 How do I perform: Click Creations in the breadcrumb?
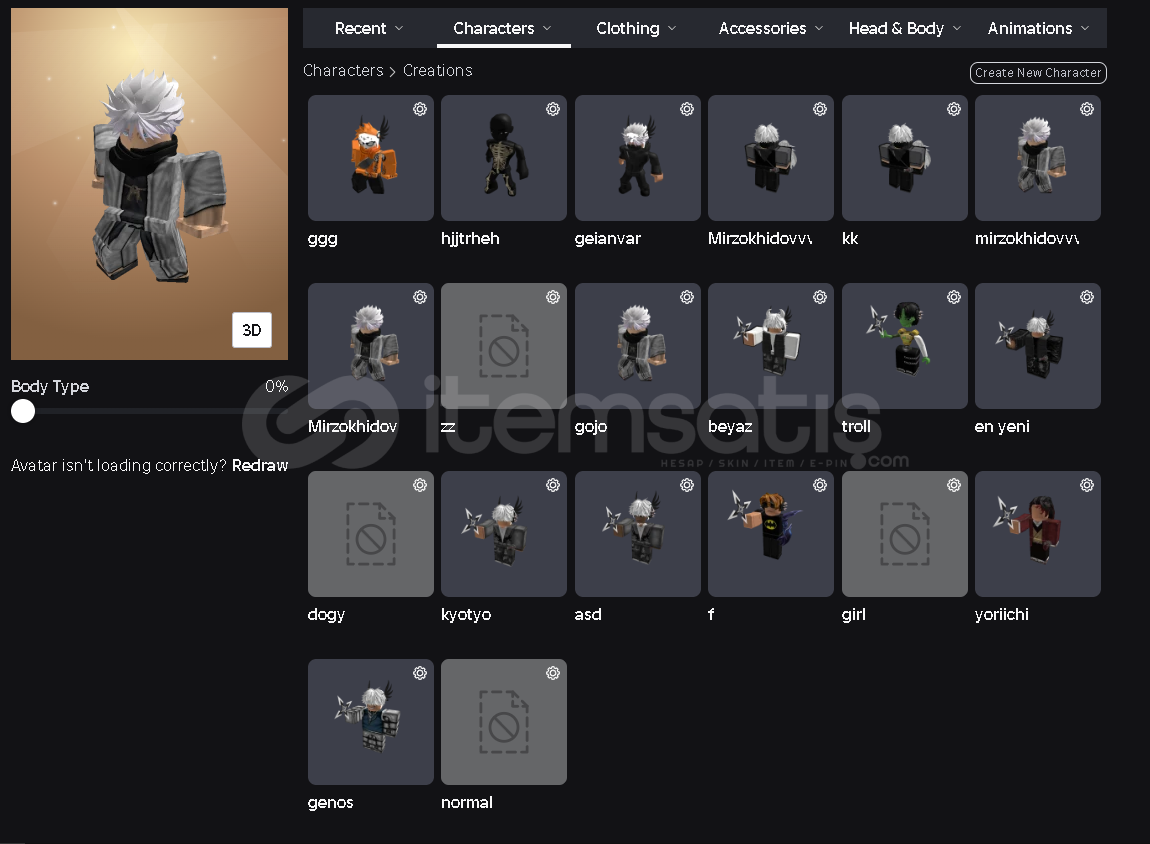tap(438, 70)
